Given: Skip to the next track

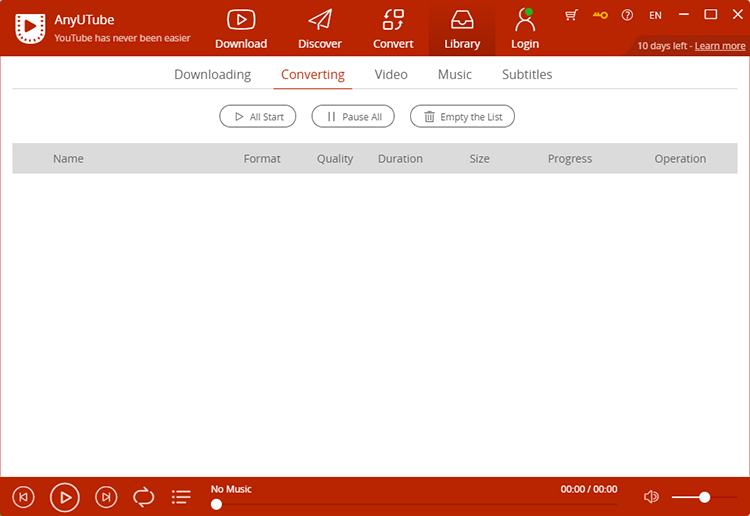Looking at the screenshot, I should pos(106,497).
